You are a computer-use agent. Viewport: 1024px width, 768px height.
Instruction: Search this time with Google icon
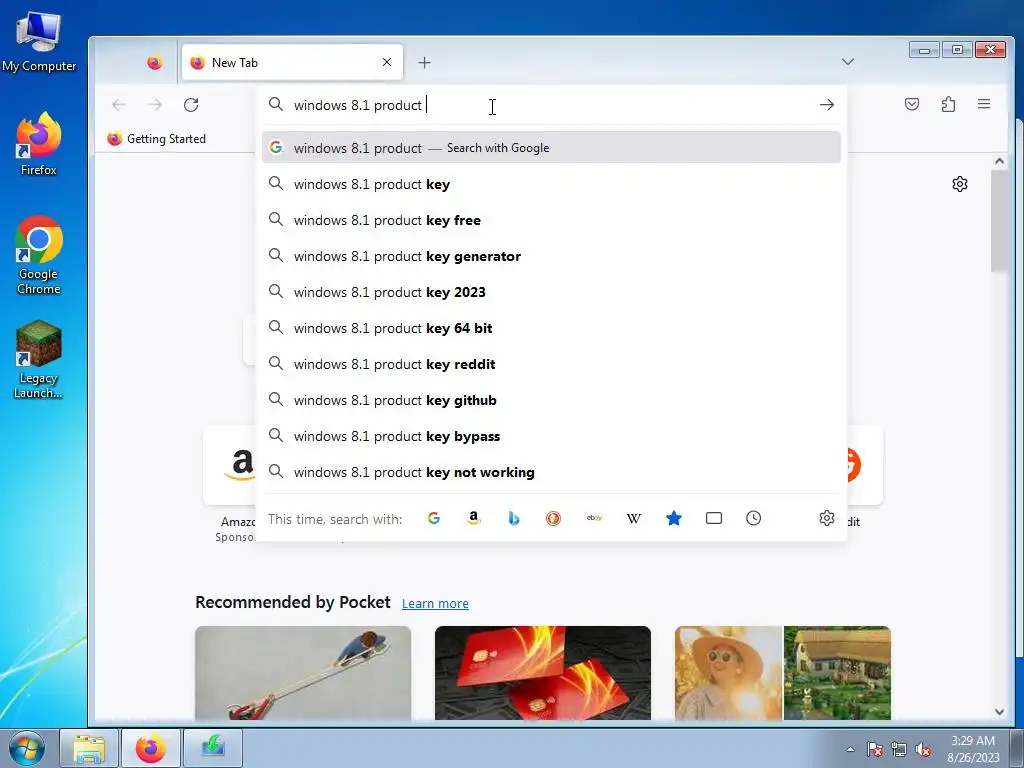tap(434, 519)
